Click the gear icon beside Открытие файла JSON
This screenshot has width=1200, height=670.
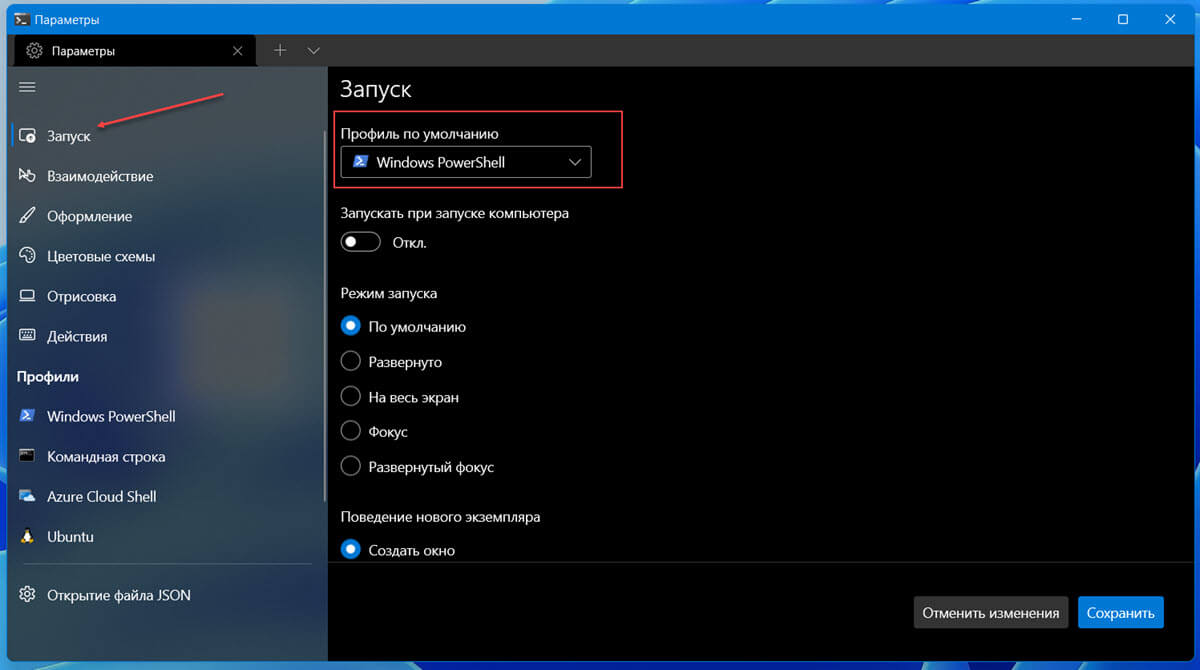(x=28, y=595)
